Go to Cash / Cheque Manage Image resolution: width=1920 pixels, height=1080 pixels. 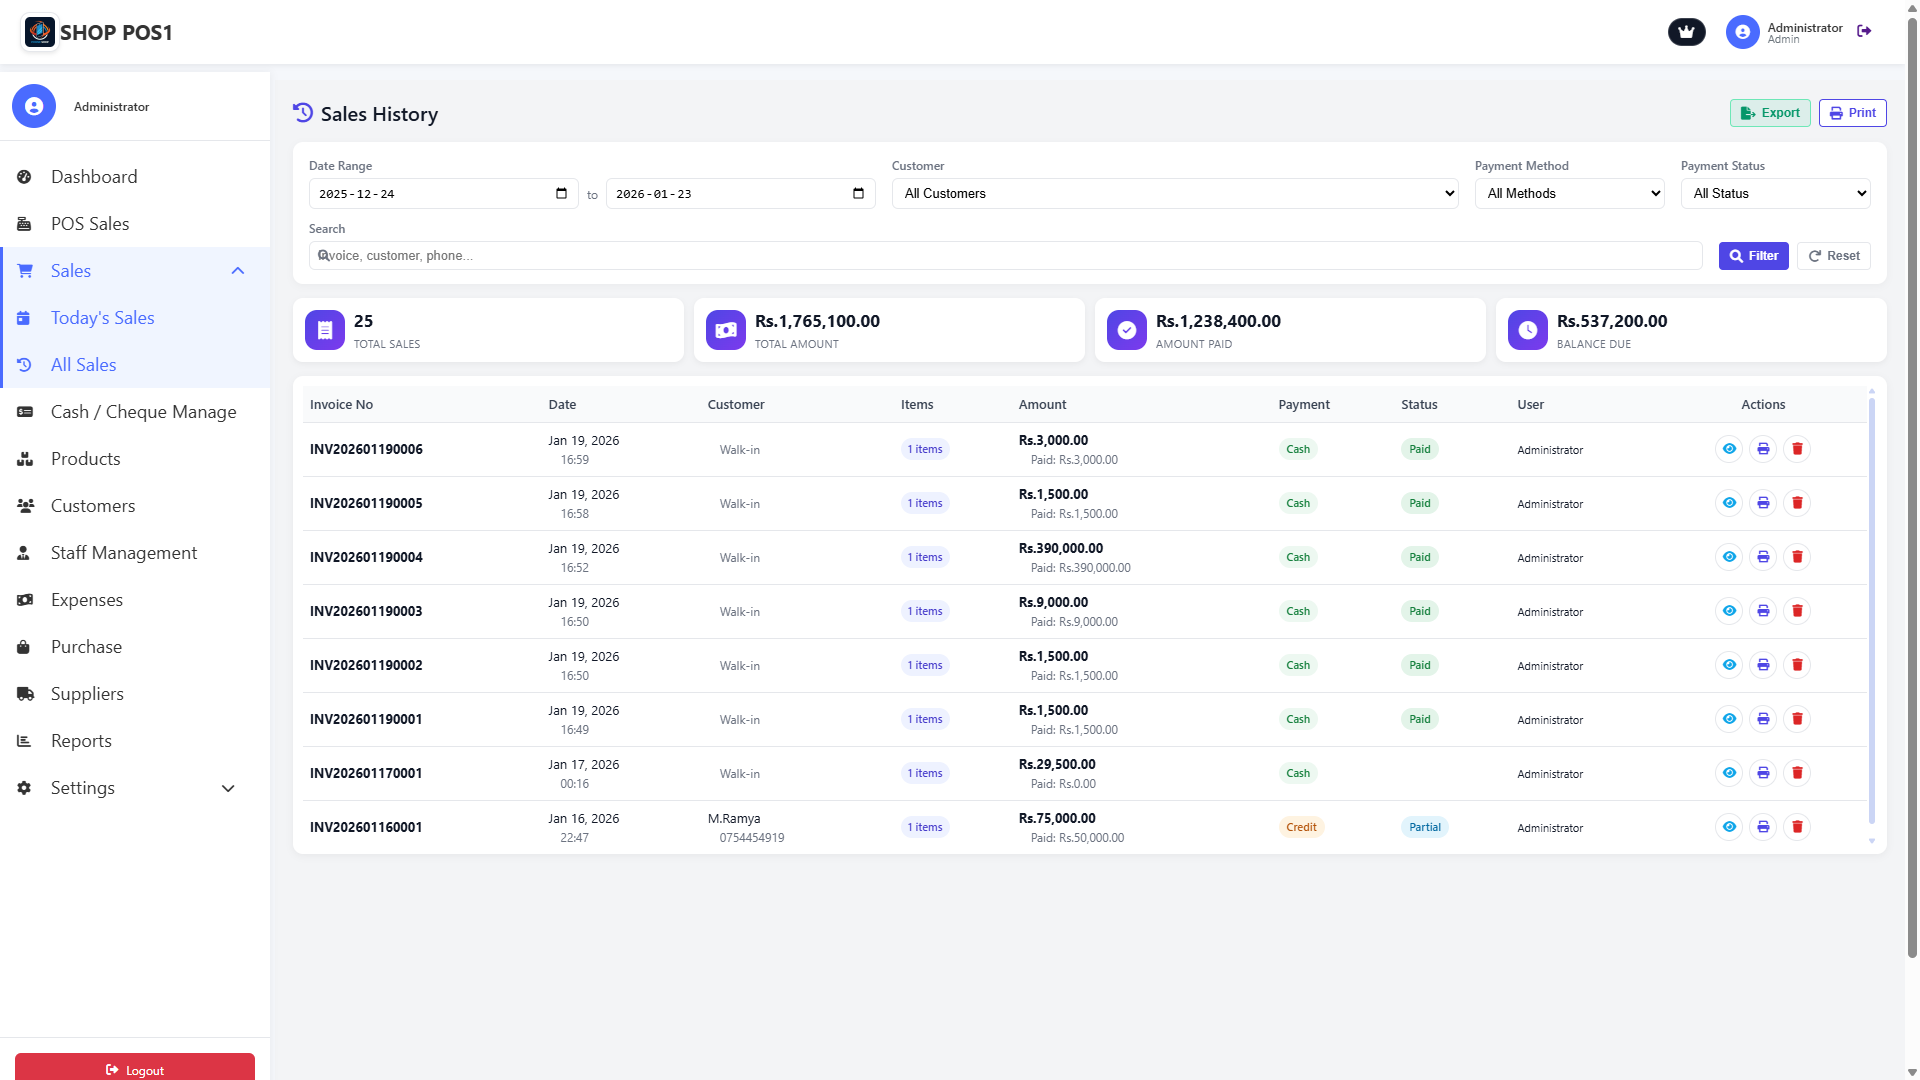pyautogui.click(x=143, y=412)
